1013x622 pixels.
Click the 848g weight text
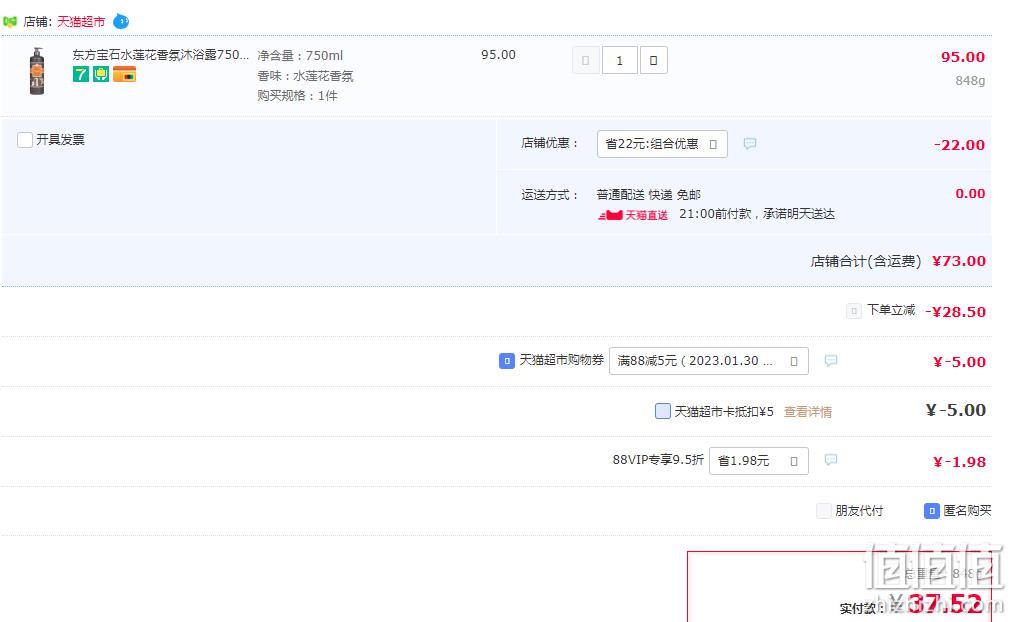coord(970,81)
